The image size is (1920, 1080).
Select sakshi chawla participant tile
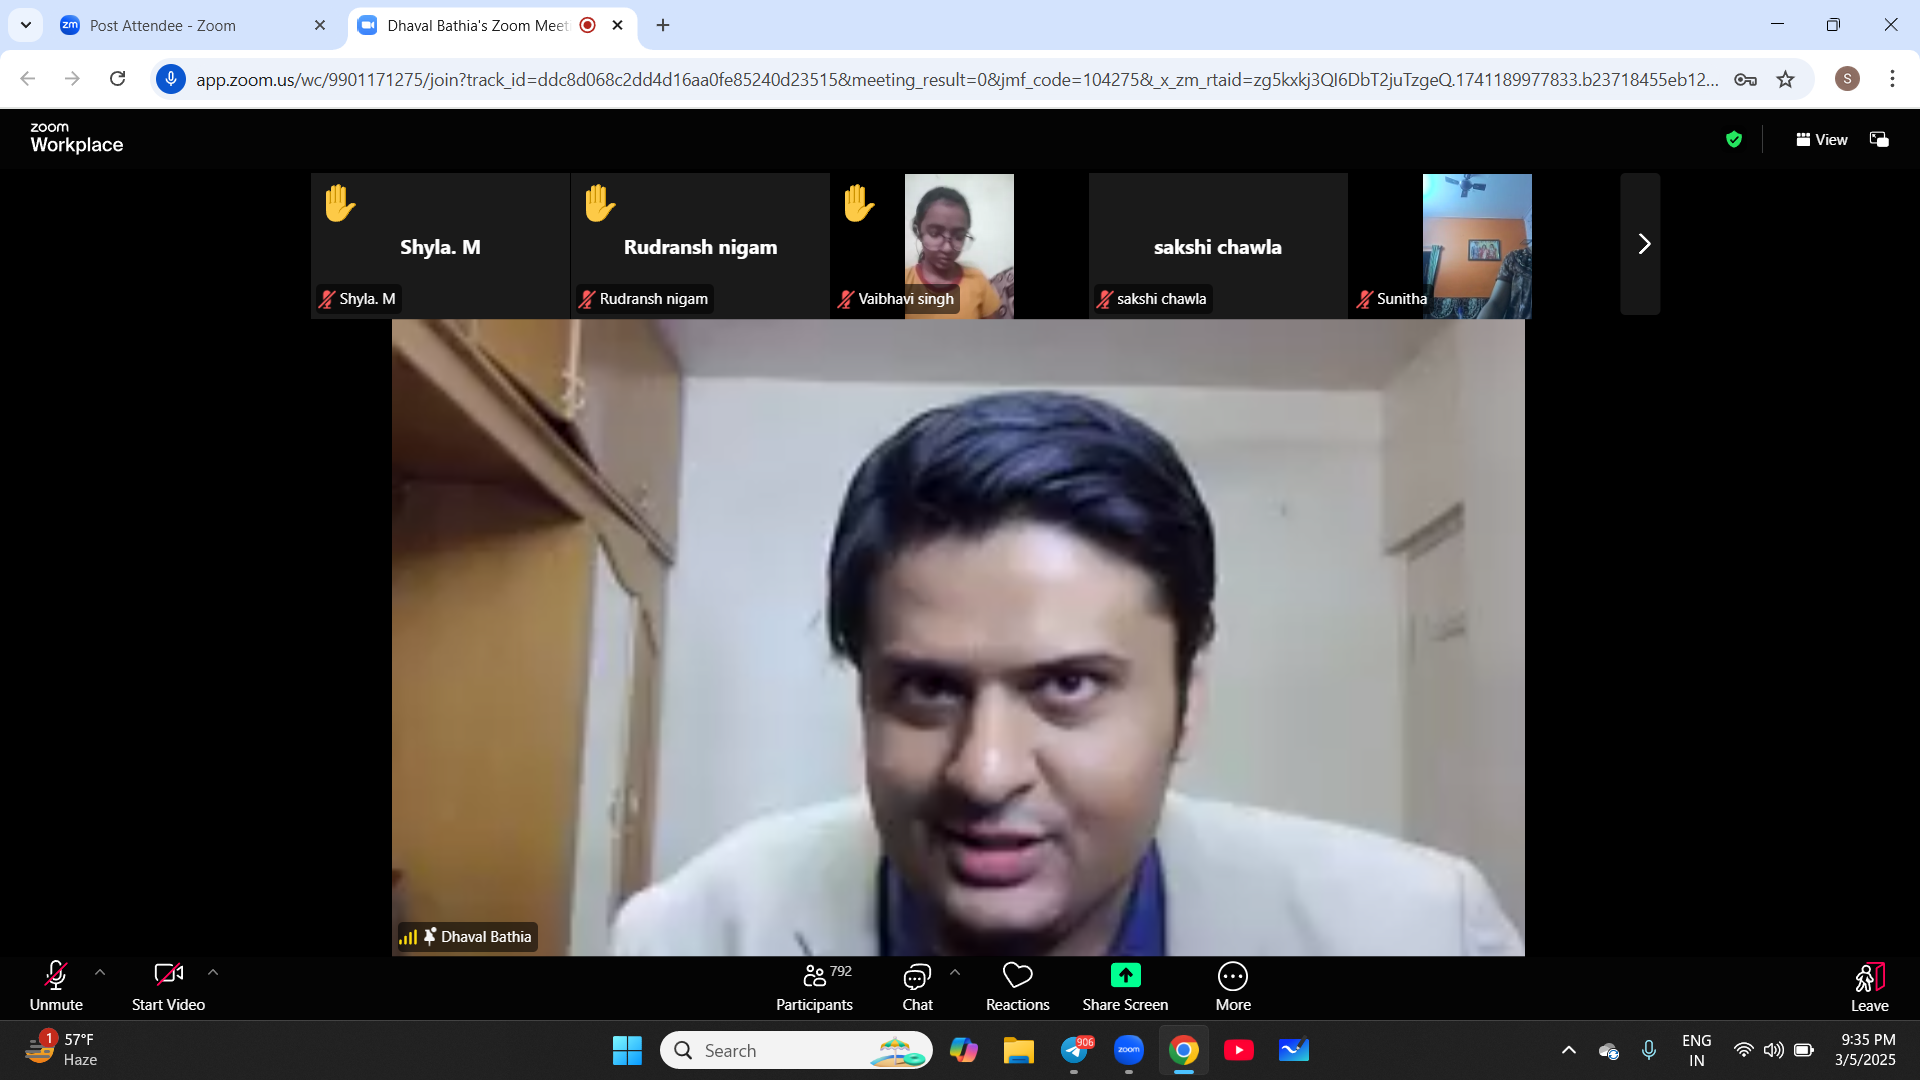[x=1218, y=246]
